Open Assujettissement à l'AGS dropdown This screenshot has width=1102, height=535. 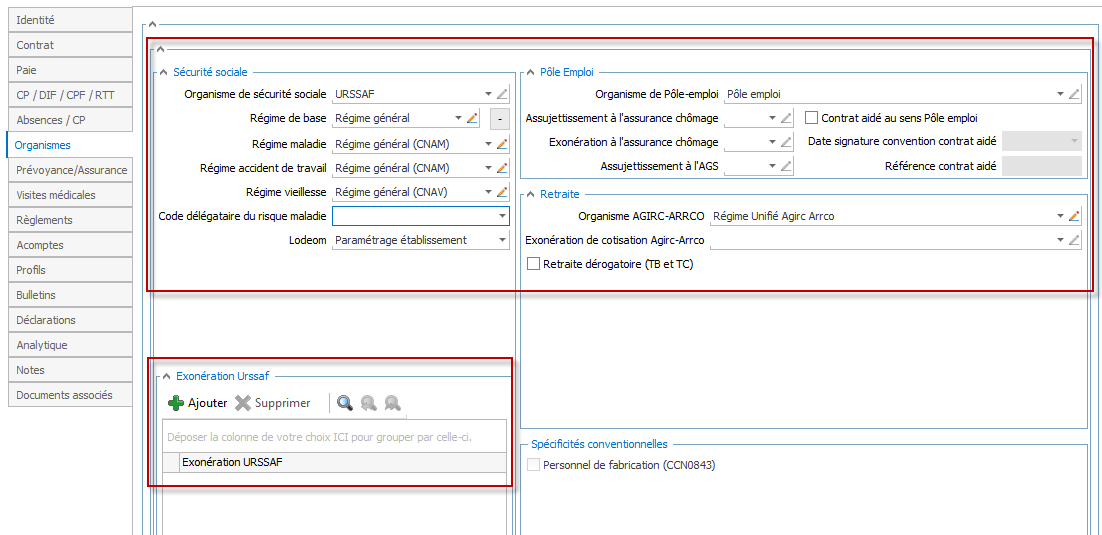click(x=772, y=167)
